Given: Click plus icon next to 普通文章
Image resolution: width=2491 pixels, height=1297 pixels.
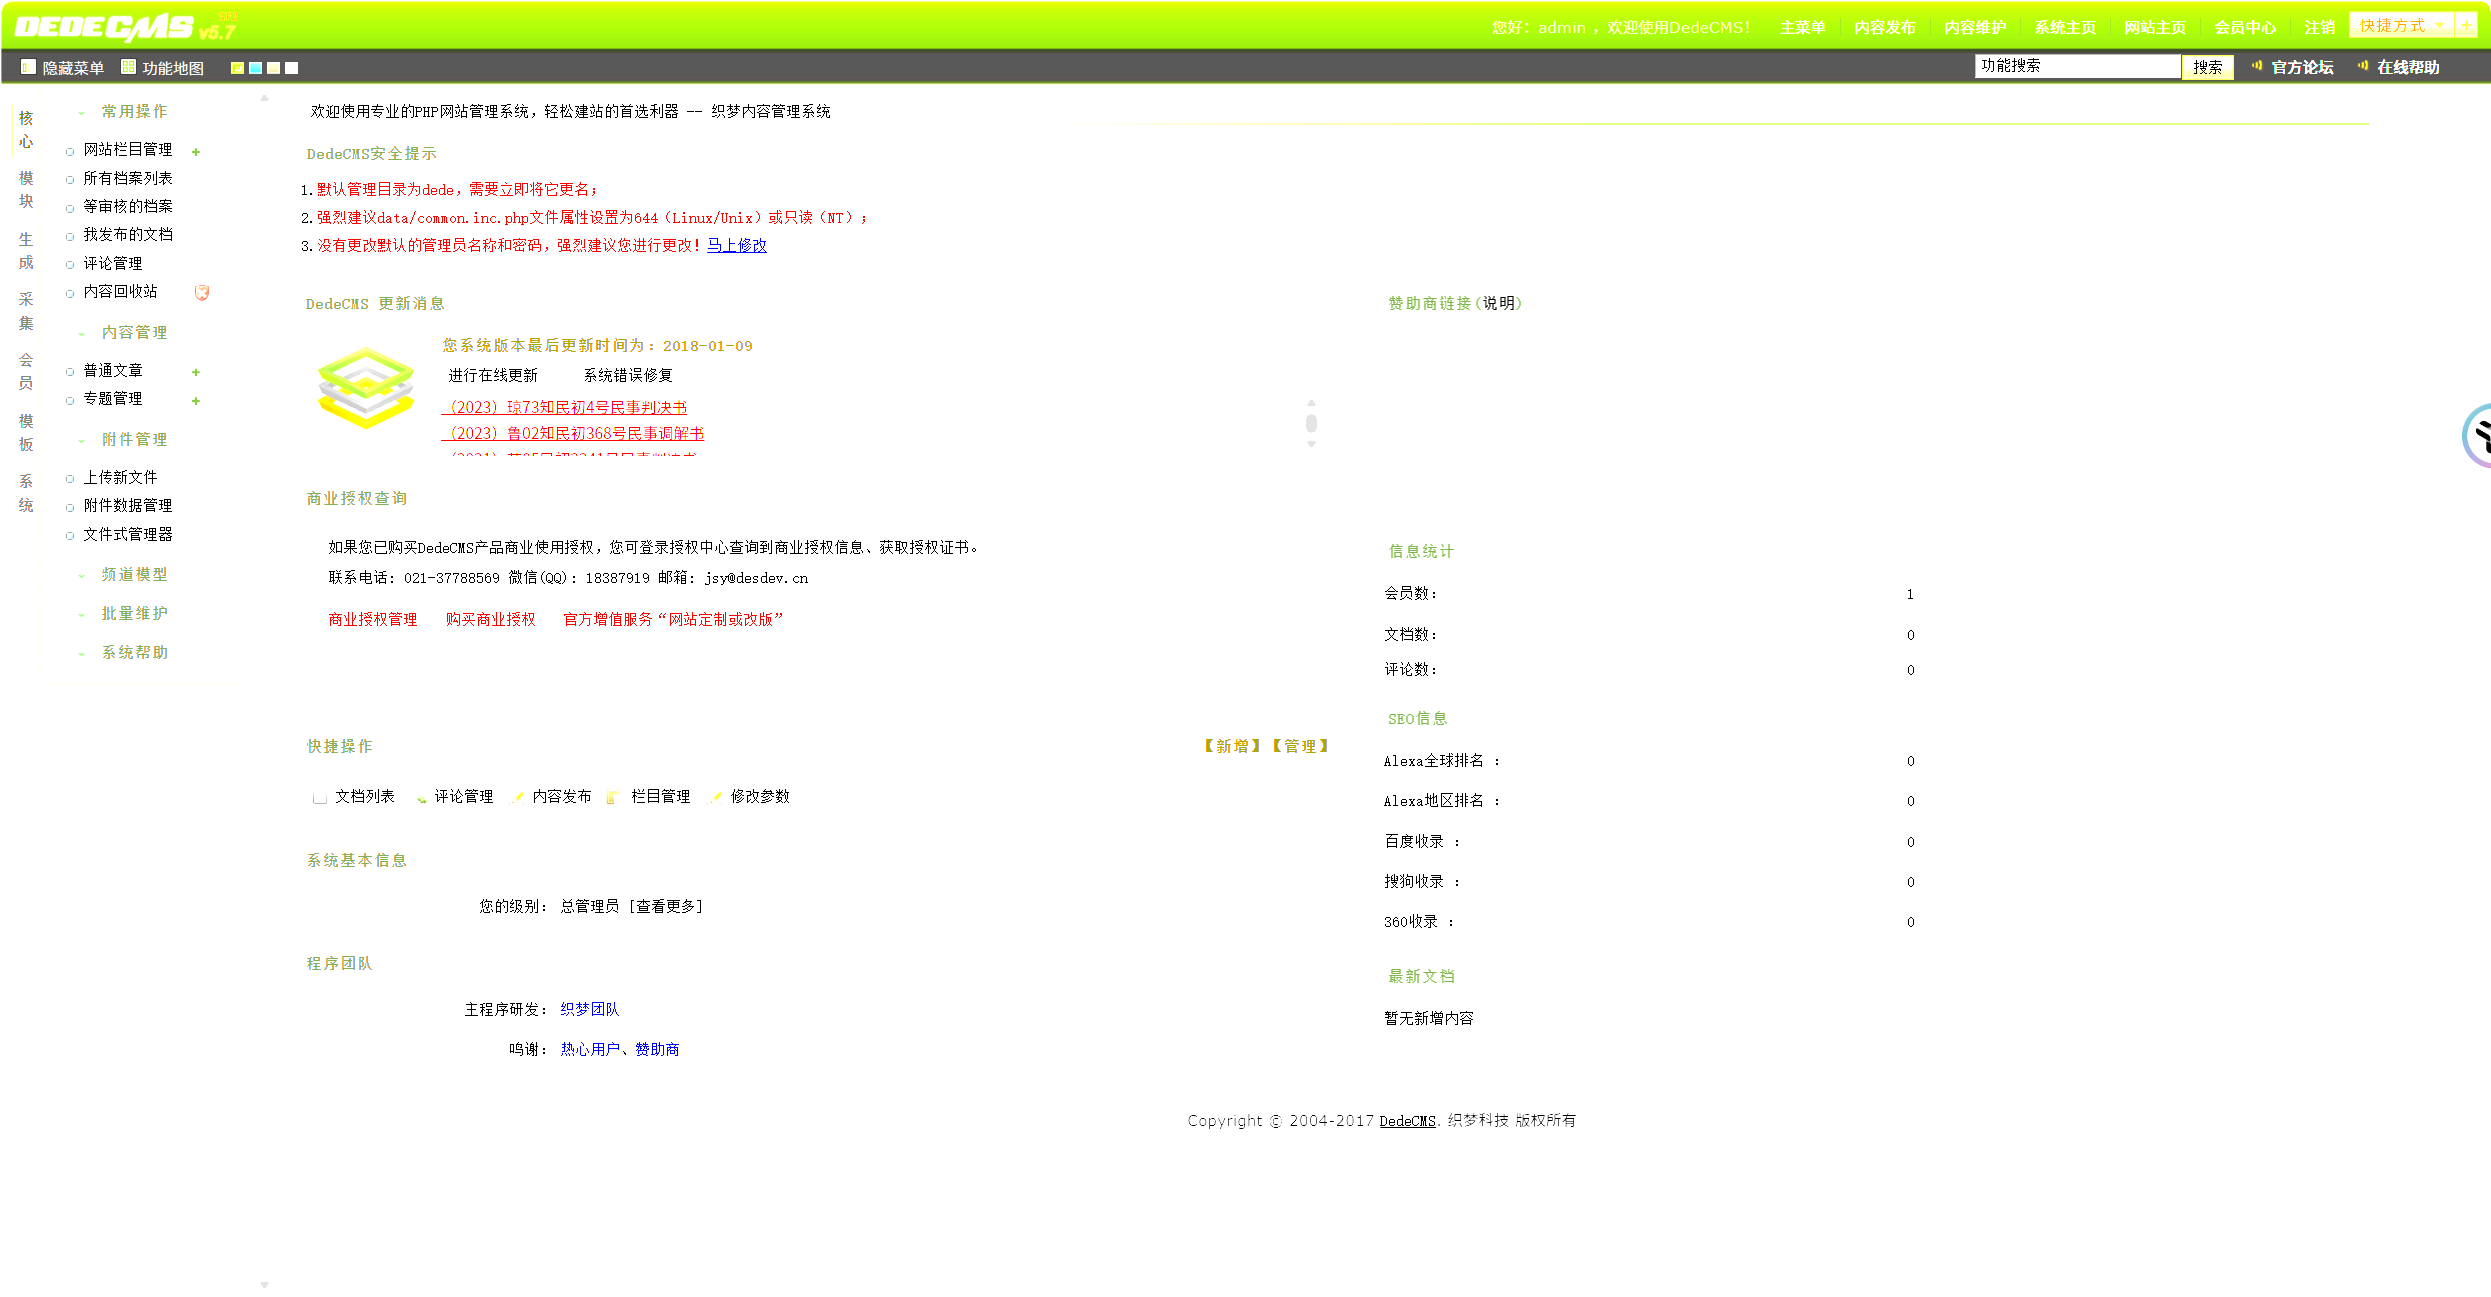Looking at the screenshot, I should click(196, 372).
